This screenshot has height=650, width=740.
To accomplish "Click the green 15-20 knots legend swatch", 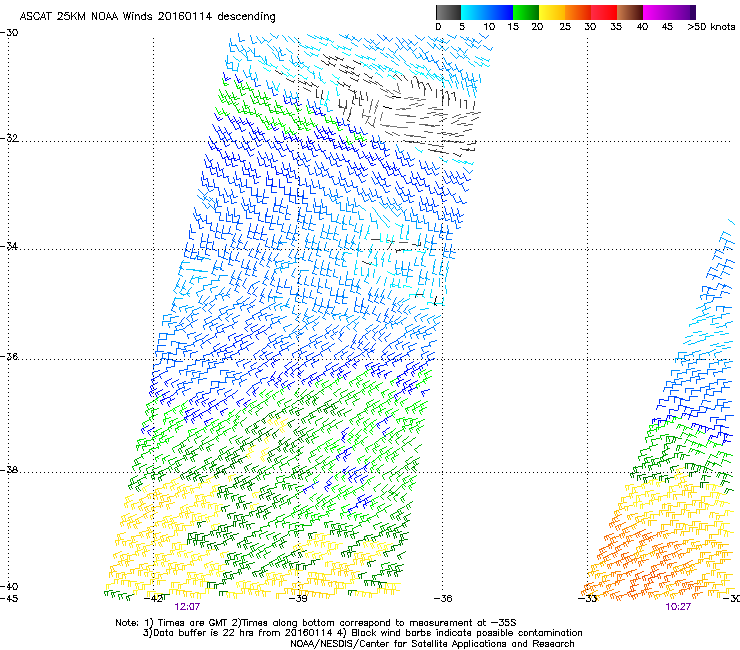I will 526,12.
